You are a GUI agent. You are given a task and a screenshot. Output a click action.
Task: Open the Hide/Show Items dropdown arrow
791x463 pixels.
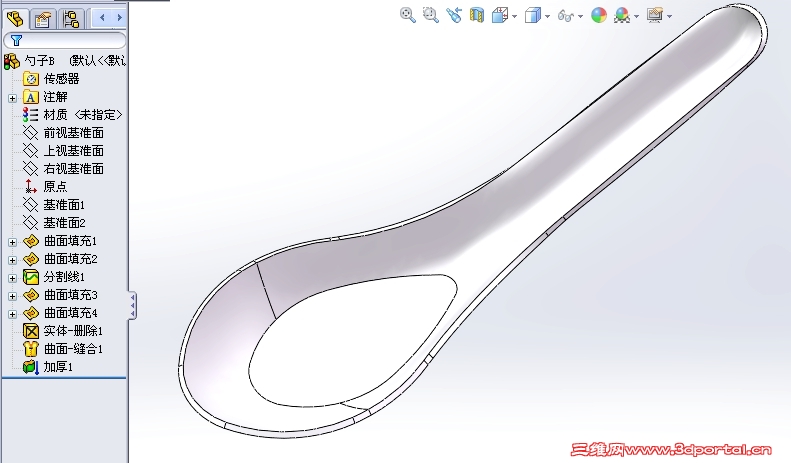click(x=581, y=17)
